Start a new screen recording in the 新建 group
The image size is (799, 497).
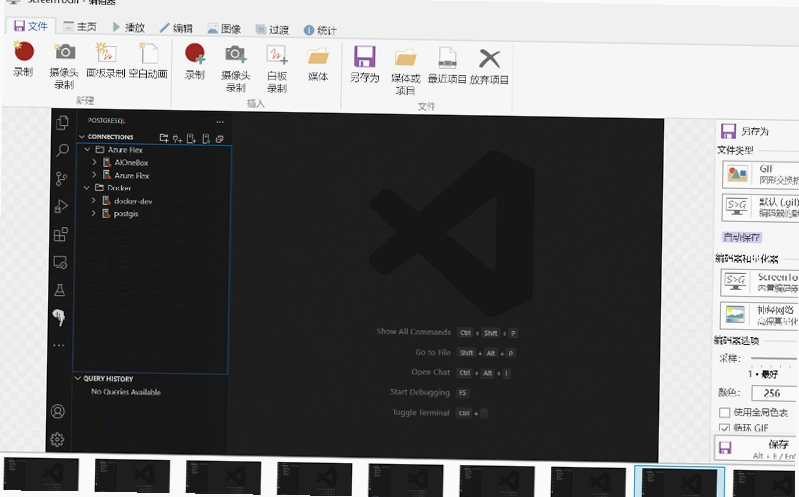coord(23,59)
